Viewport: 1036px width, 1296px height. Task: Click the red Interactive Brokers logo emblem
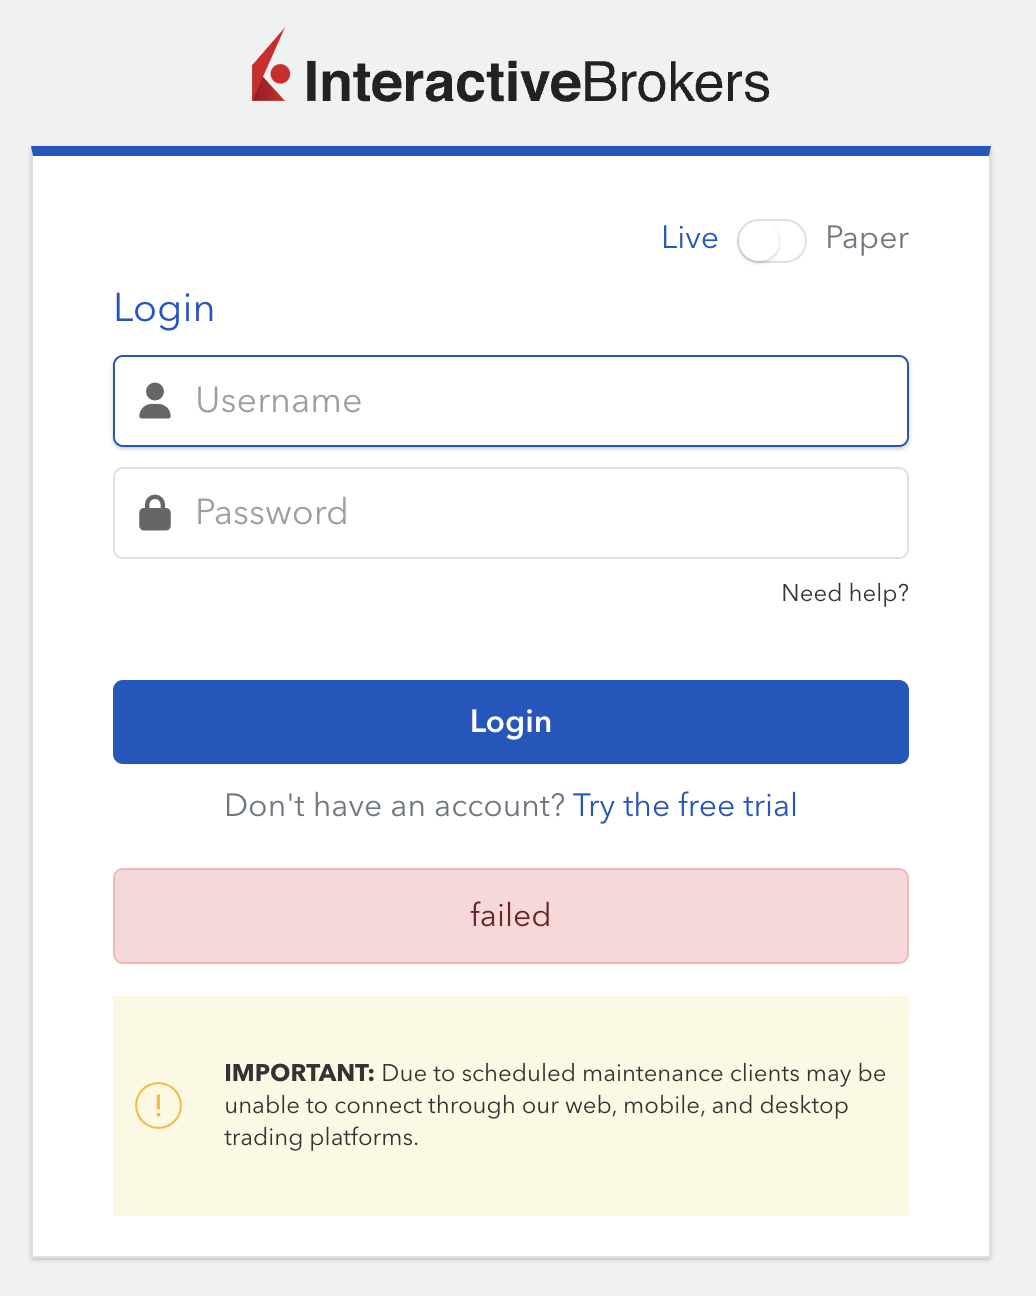270,68
